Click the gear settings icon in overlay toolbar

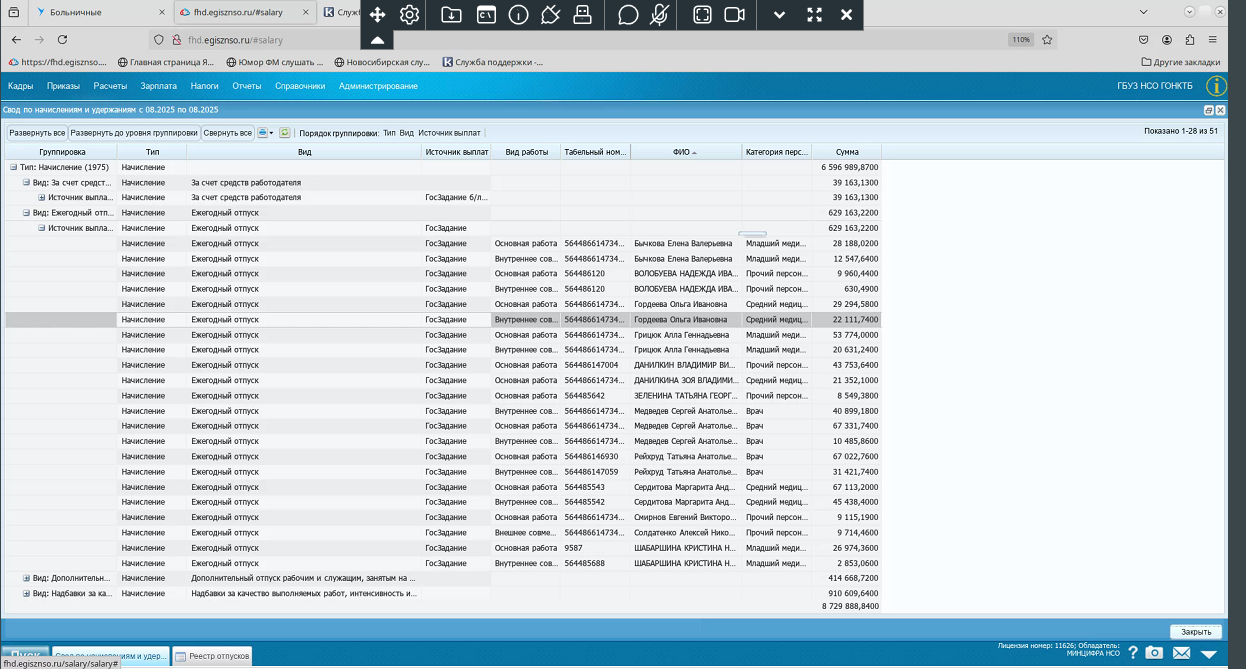pos(409,15)
